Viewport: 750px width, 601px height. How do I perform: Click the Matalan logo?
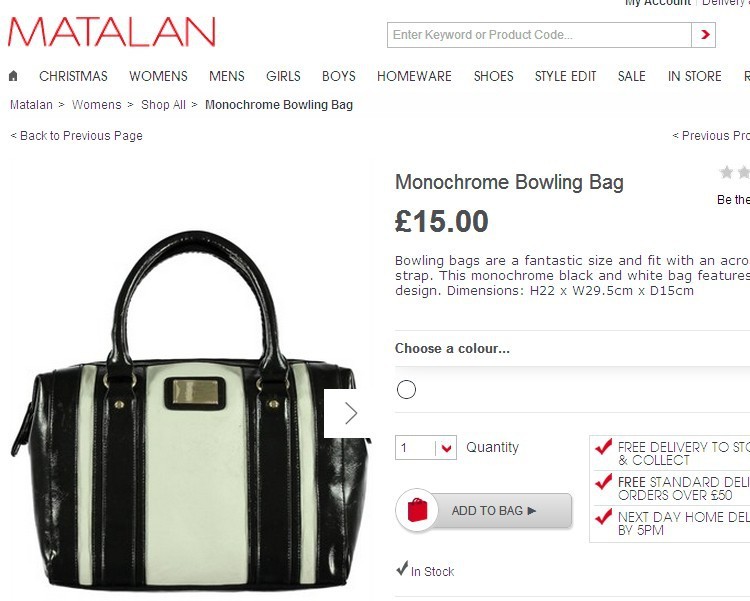(x=111, y=32)
